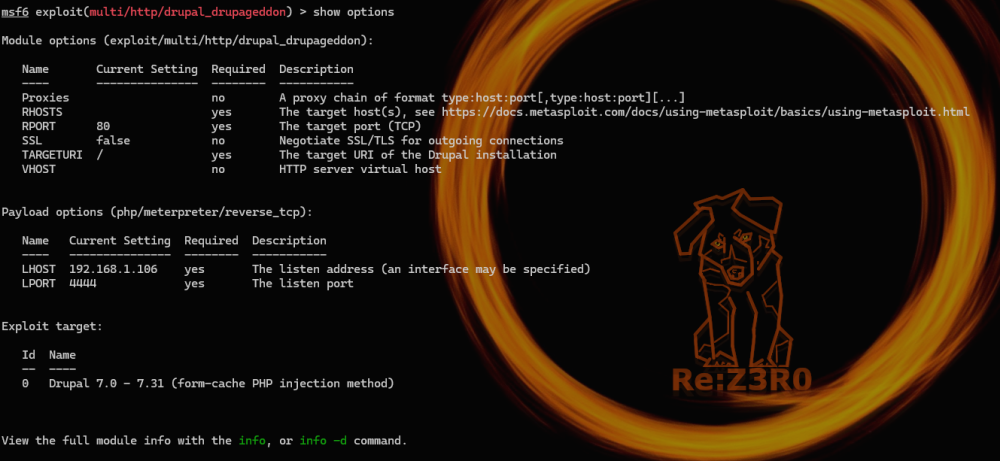Click the Drupal 7.0 - 7.31 target row

click(x=208, y=383)
